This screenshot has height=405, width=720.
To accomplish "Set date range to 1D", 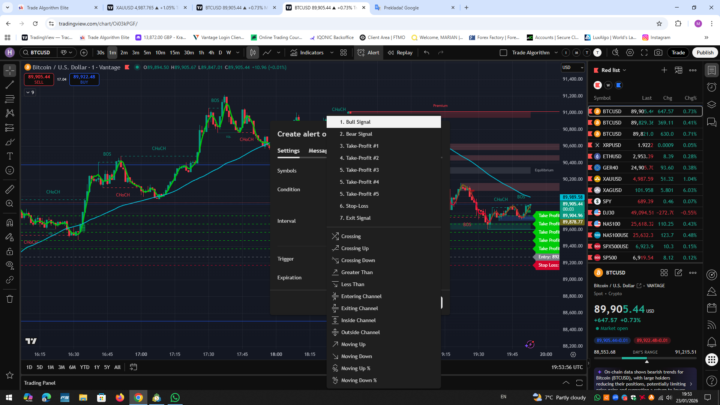I will (x=28, y=367).
